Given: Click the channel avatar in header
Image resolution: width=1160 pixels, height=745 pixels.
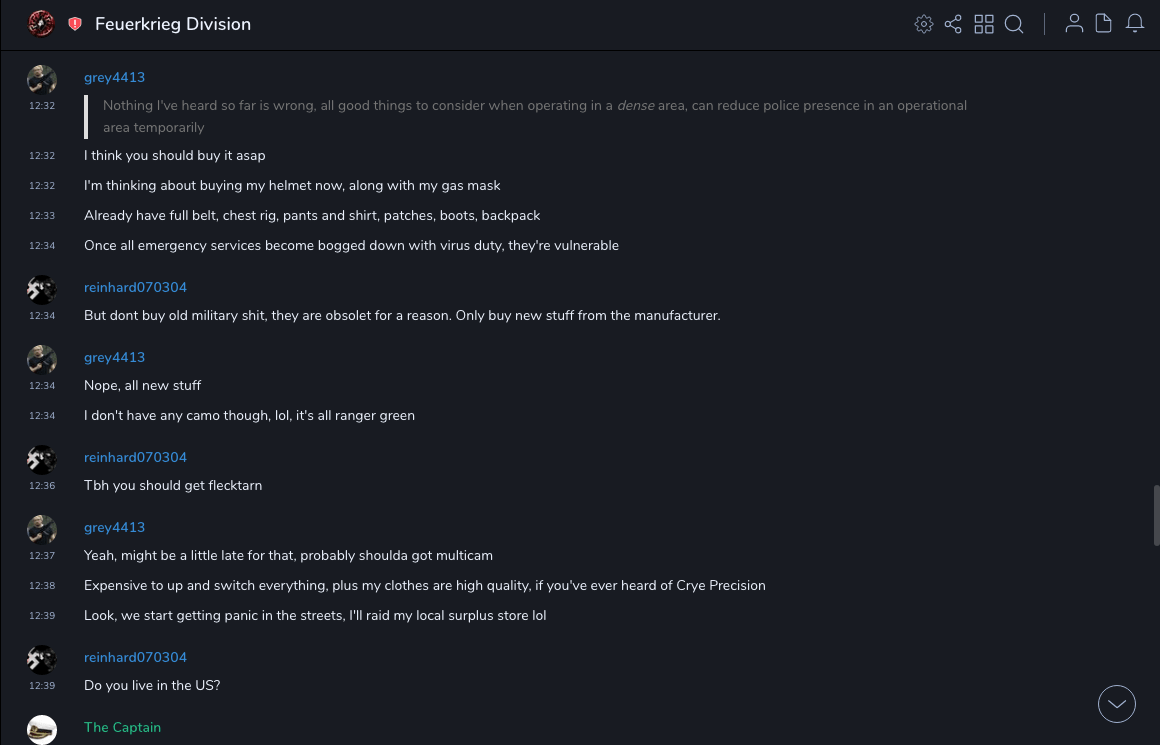Looking at the screenshot, I should pyautogui.click(x=41, y=24).
